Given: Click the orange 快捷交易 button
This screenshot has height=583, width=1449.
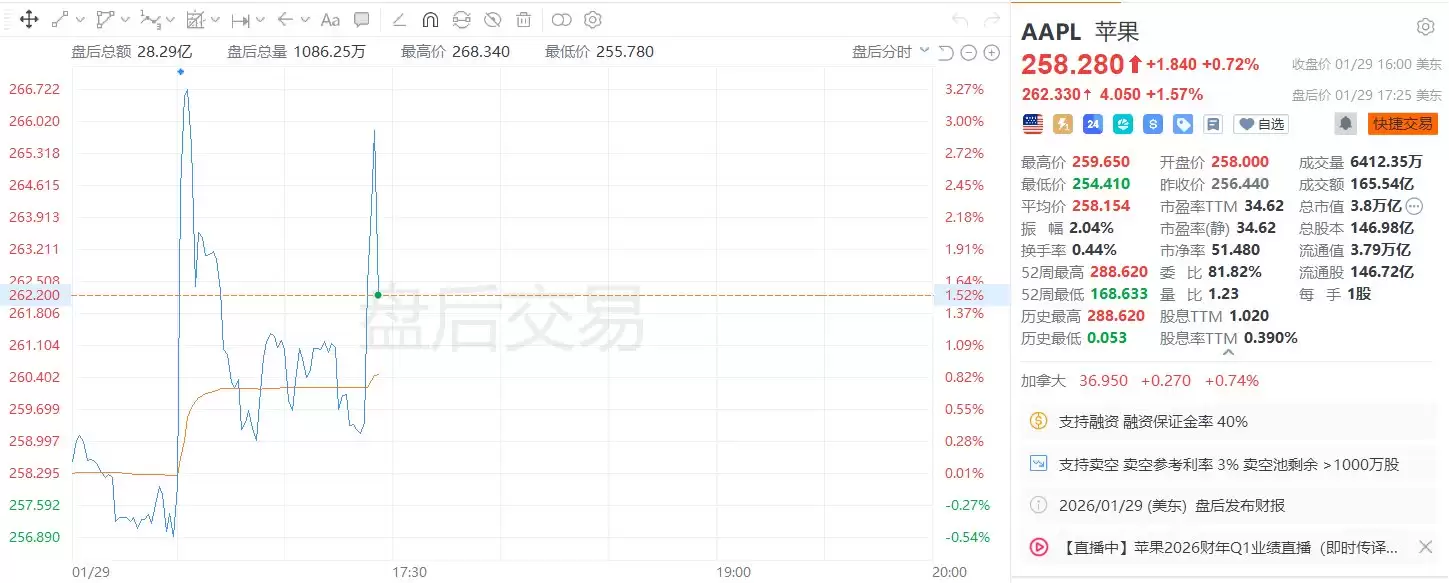Looking at the screenshot, I should tap(1402, 124).
